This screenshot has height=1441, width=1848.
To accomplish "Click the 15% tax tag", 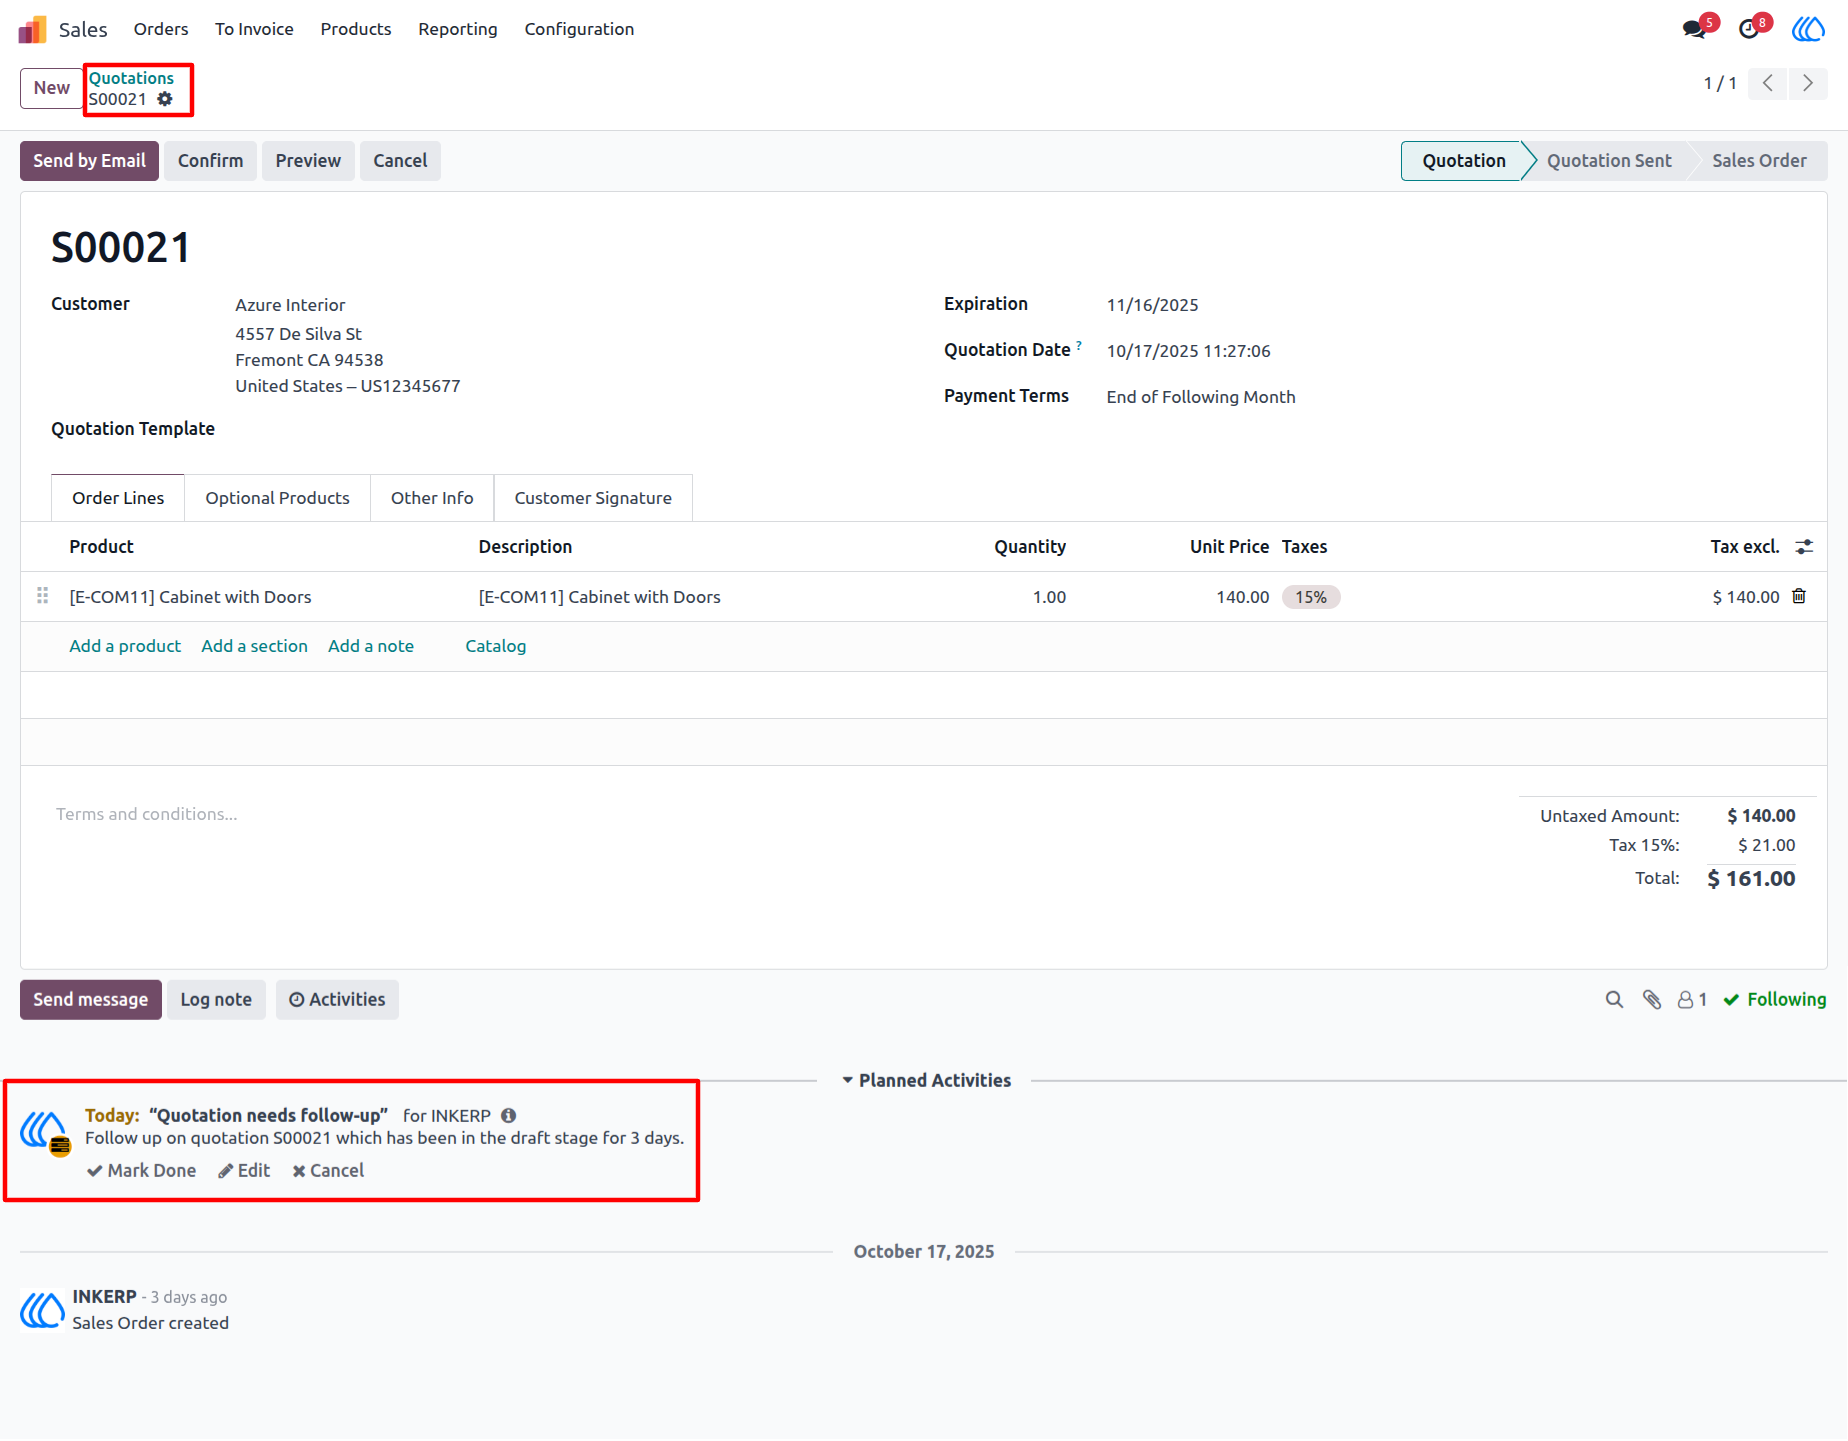I will 1311,597.
